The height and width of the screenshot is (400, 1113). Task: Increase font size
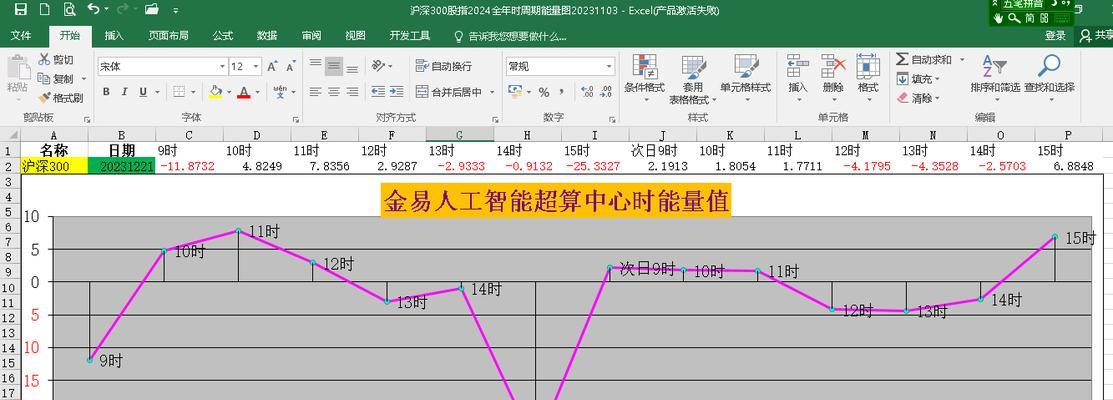(272, 67)
